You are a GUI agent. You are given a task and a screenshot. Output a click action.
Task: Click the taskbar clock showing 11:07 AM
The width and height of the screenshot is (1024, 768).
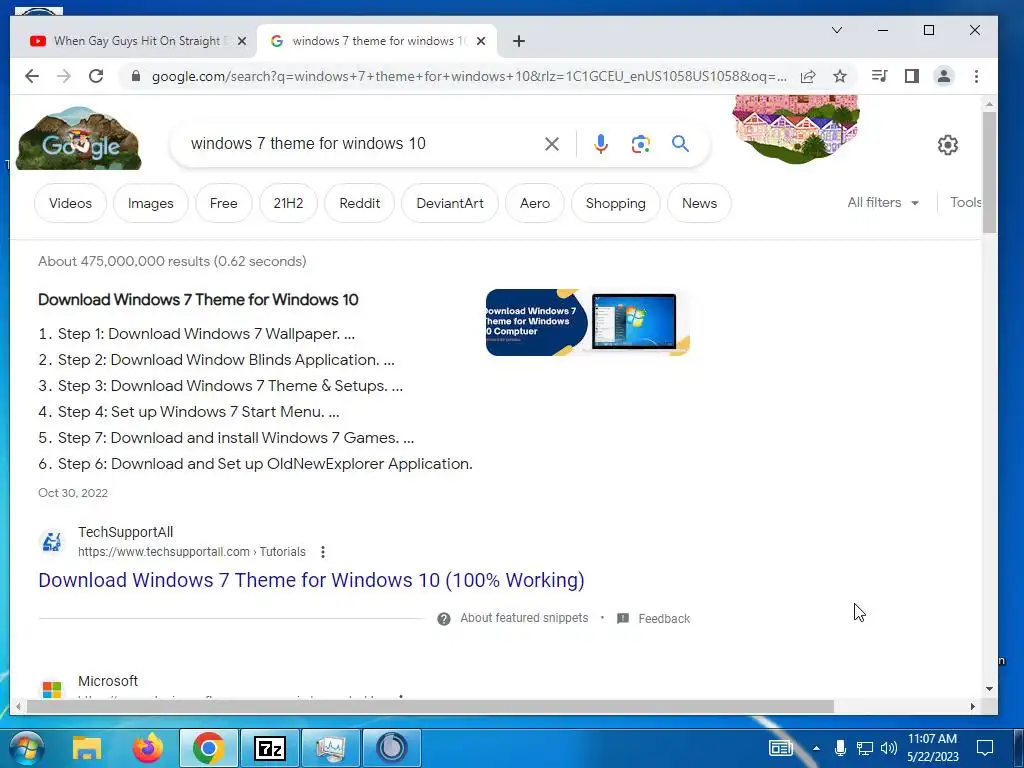[932, 748]
